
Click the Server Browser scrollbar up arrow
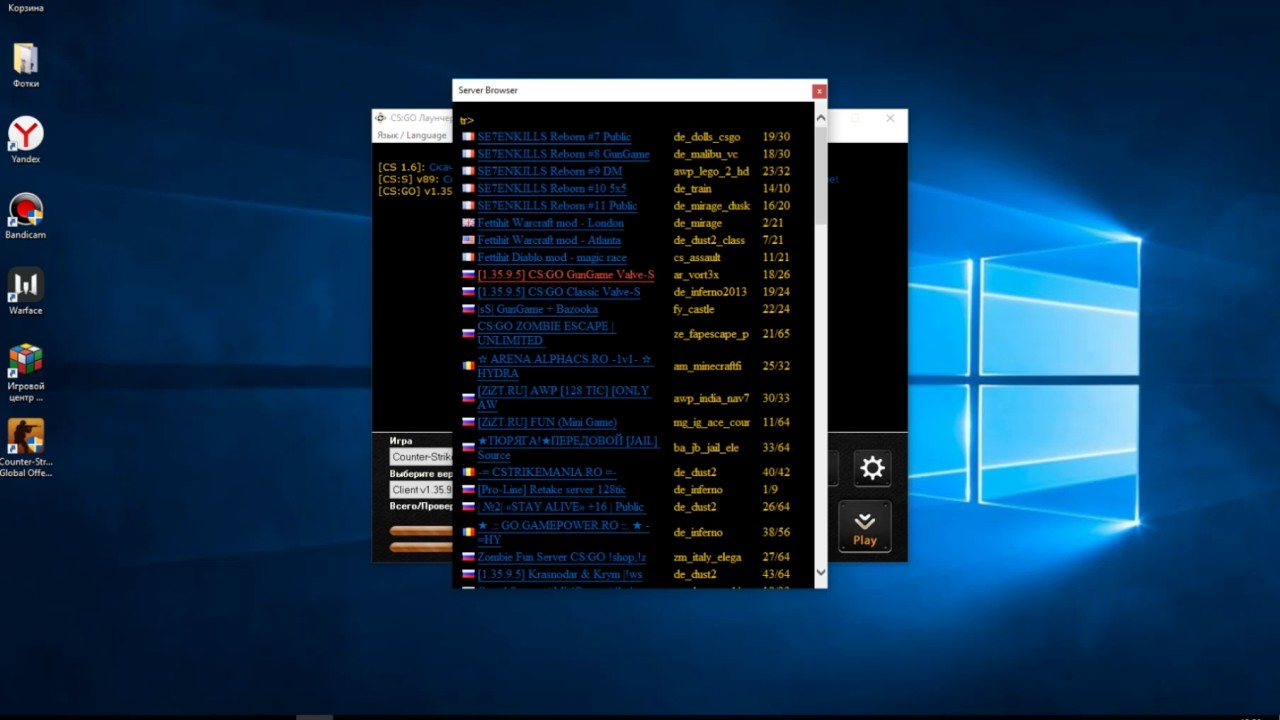click(821, 118)
